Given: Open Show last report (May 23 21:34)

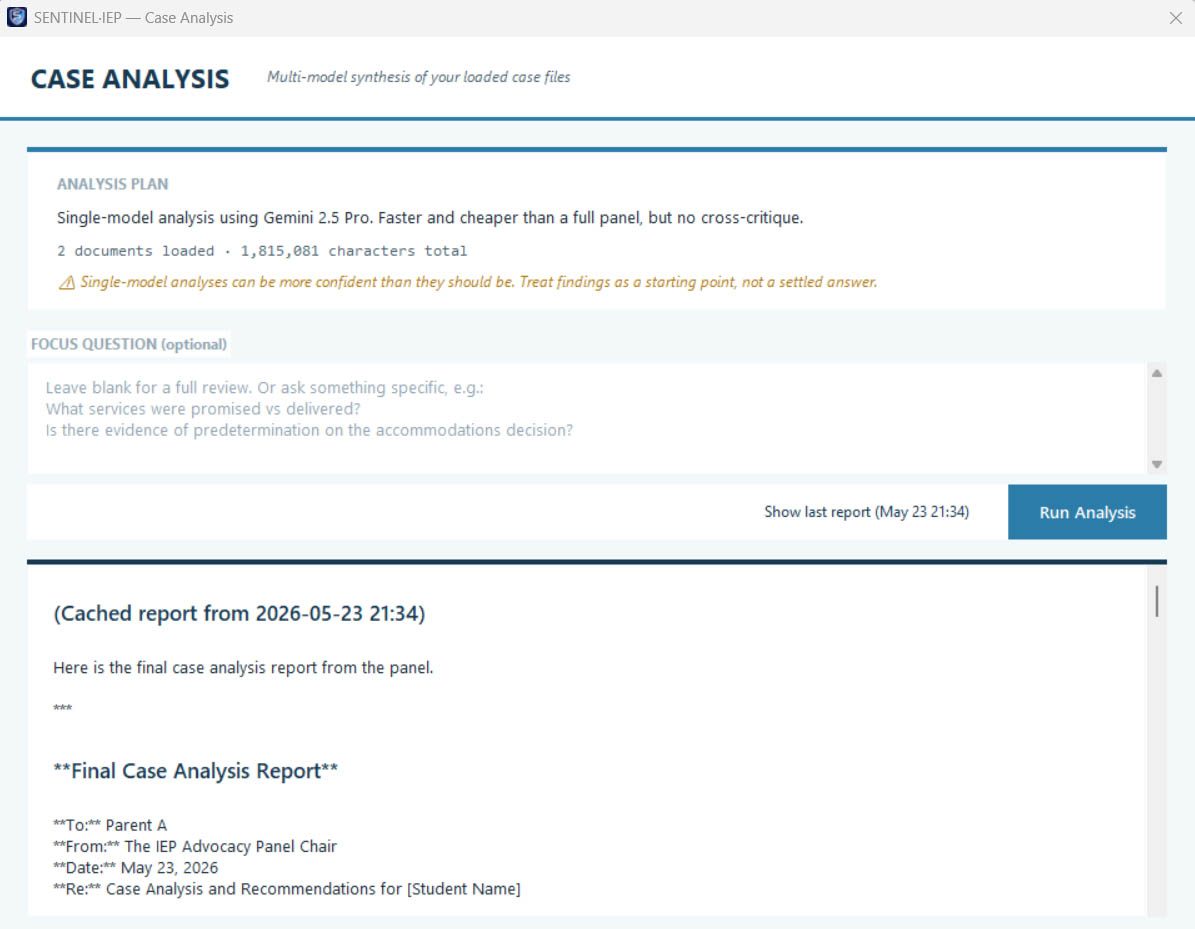Looking at the screenshot, I should click(x=867, y=512).
